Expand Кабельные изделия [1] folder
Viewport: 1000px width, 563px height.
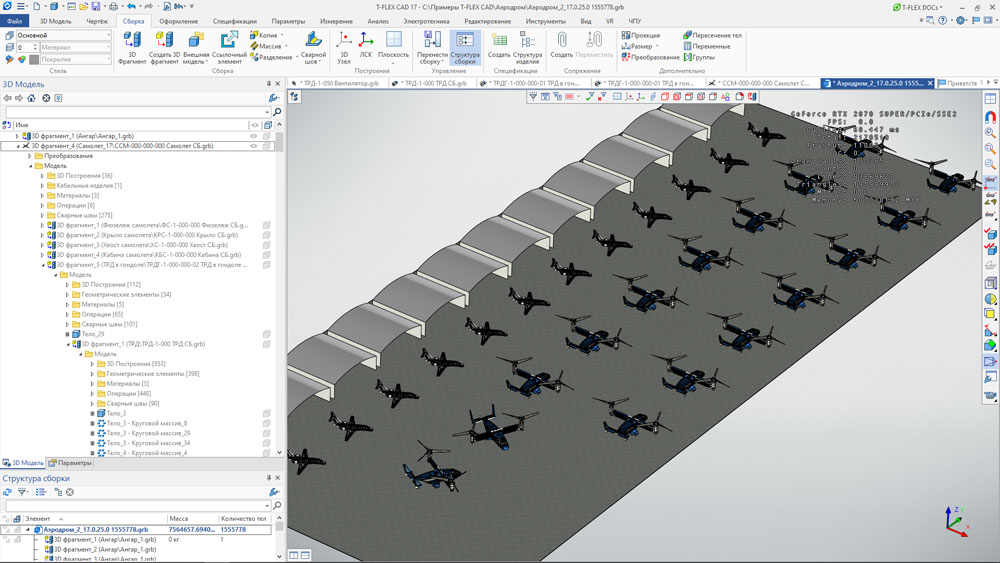point(43,186)
